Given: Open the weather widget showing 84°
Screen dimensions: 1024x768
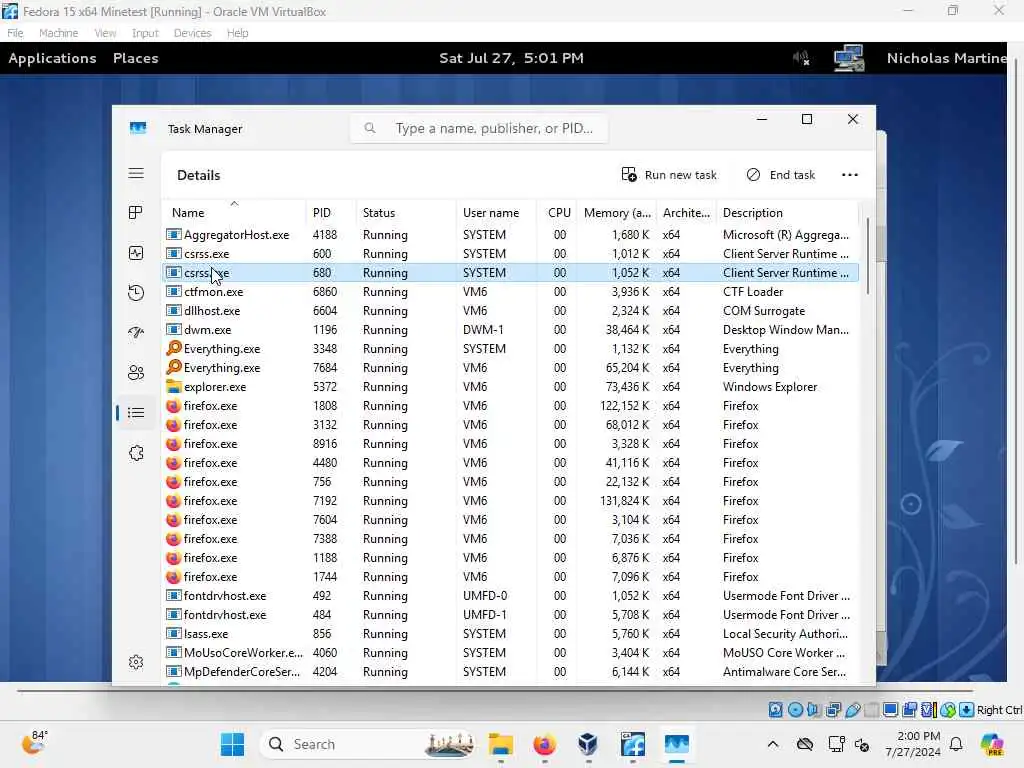Looking at the screenshot, I should pyautogui.click(x=34, y=743).
